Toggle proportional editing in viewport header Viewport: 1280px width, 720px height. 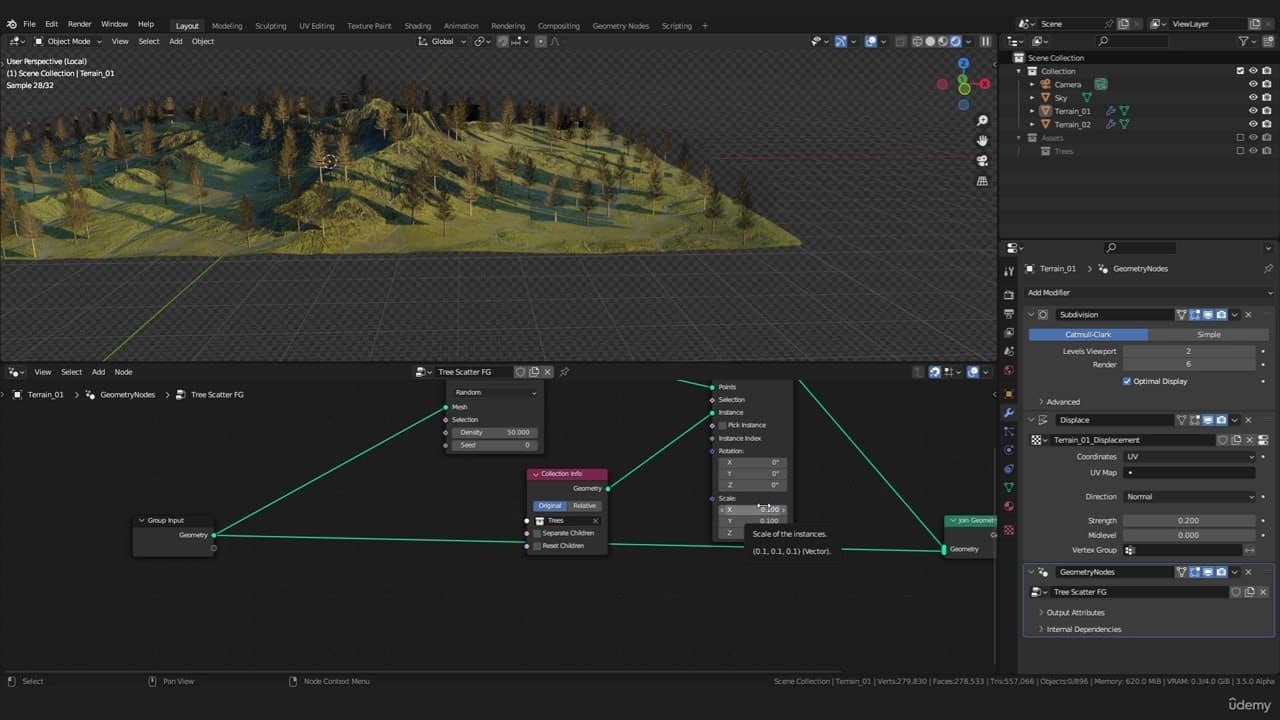(x=541, y=41)
